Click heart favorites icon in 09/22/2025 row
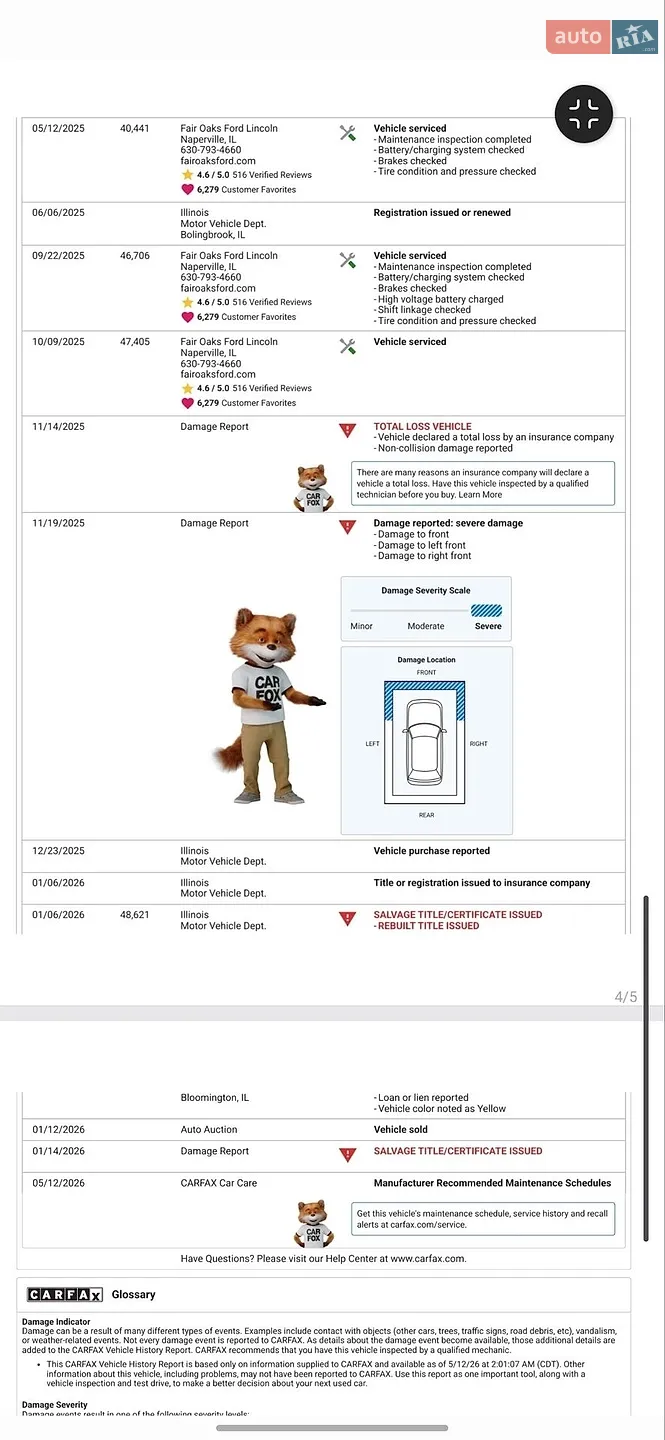 click(x=187, y=317)
